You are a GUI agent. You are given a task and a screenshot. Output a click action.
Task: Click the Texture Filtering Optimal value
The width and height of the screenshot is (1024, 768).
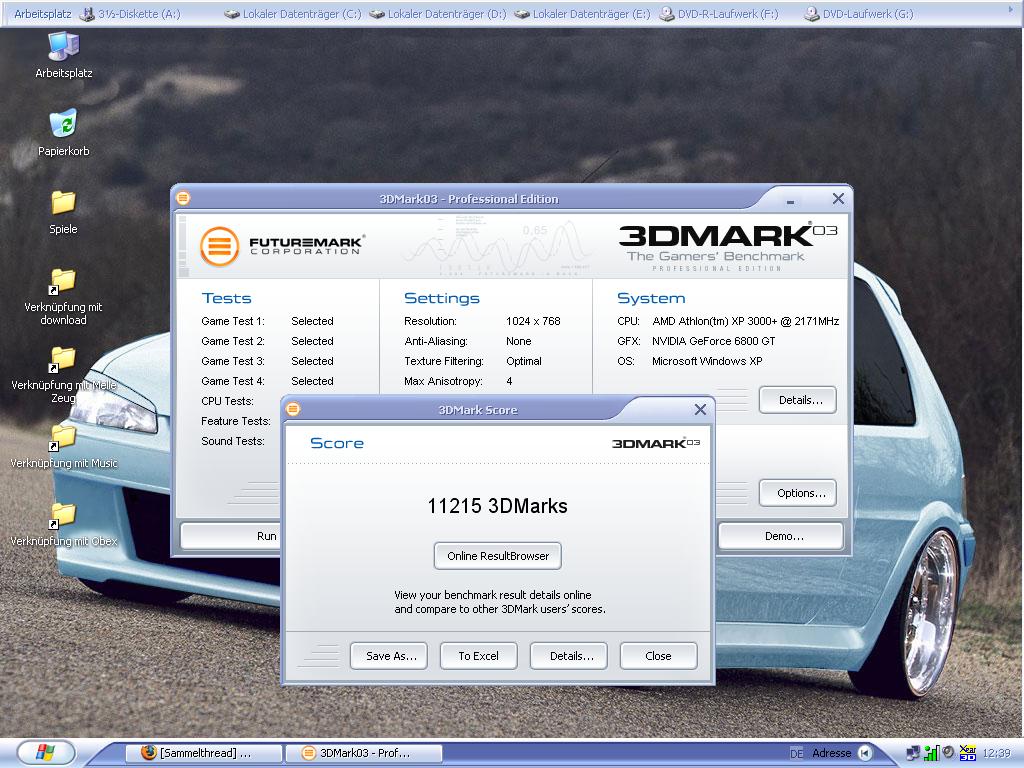coord(524,361)
